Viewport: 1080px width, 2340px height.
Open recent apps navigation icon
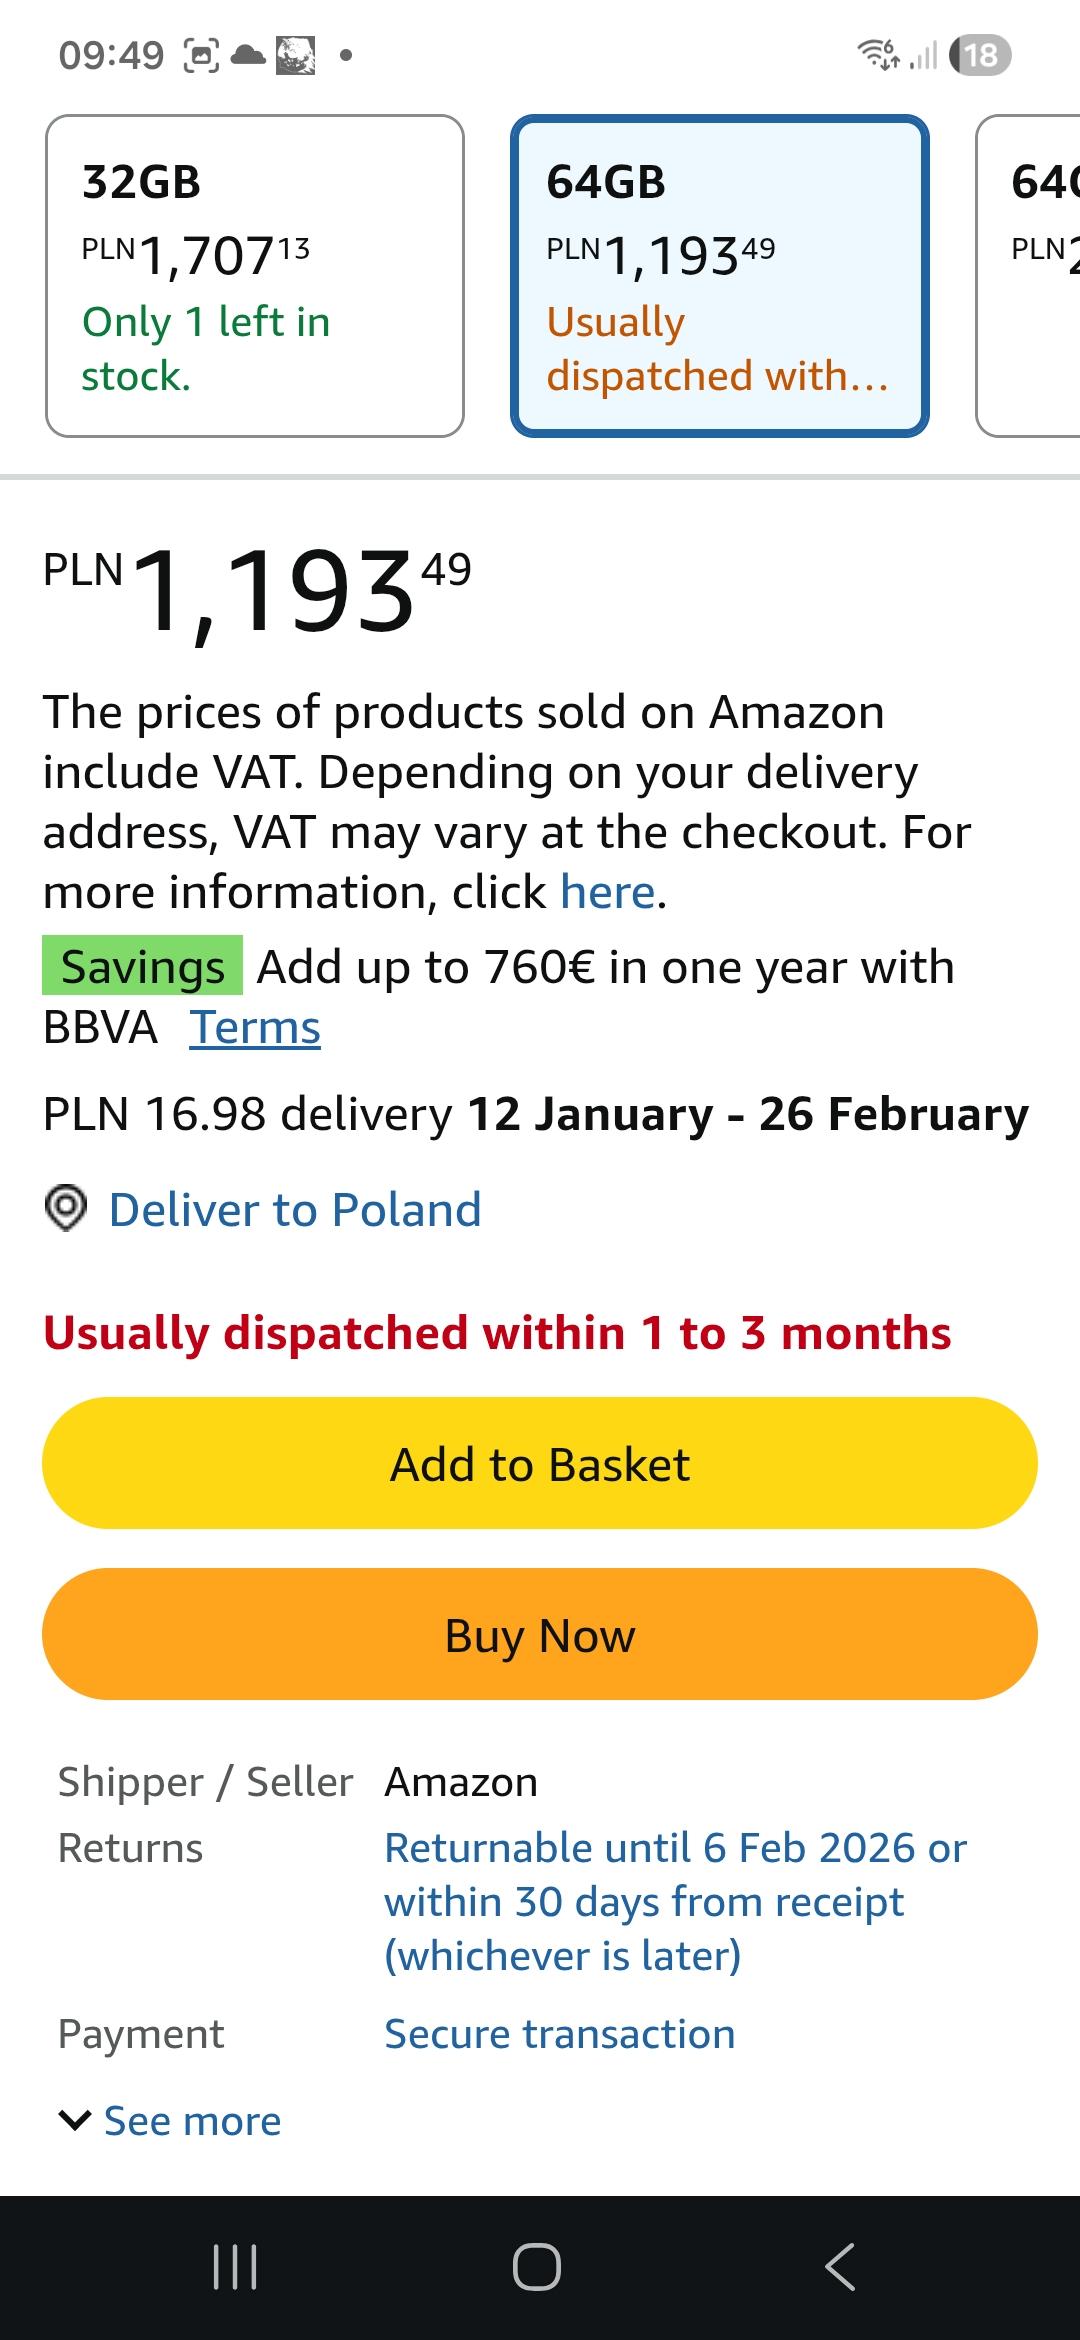pos(236,2266)
